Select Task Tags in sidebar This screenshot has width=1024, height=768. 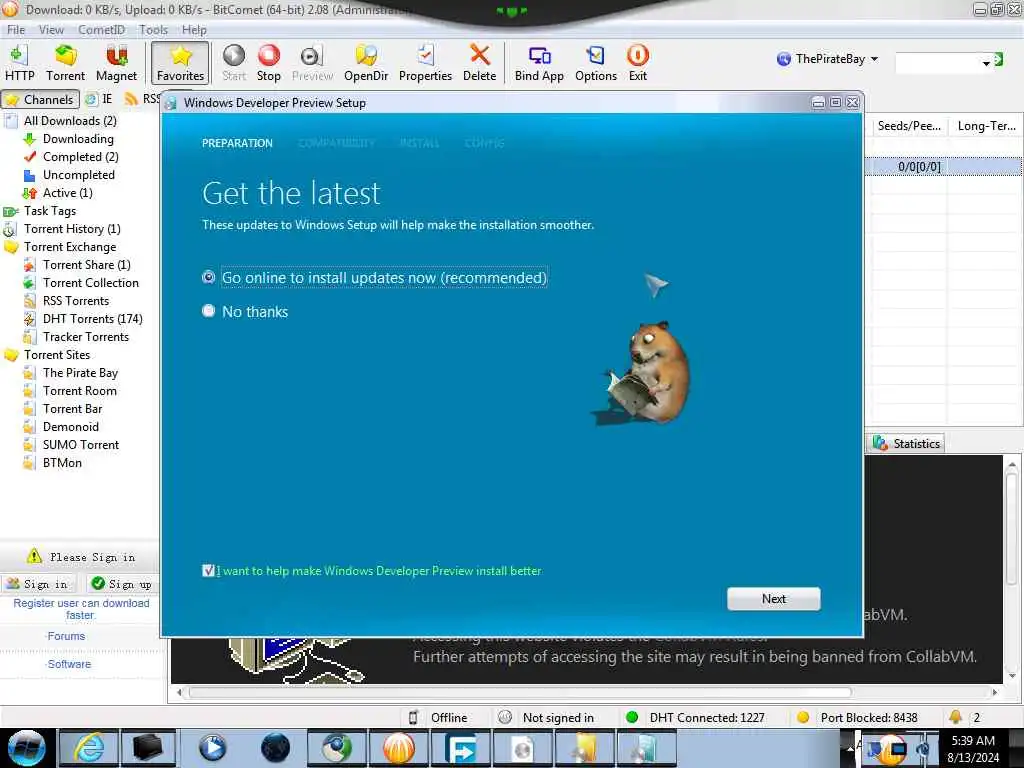coord(50,210)
